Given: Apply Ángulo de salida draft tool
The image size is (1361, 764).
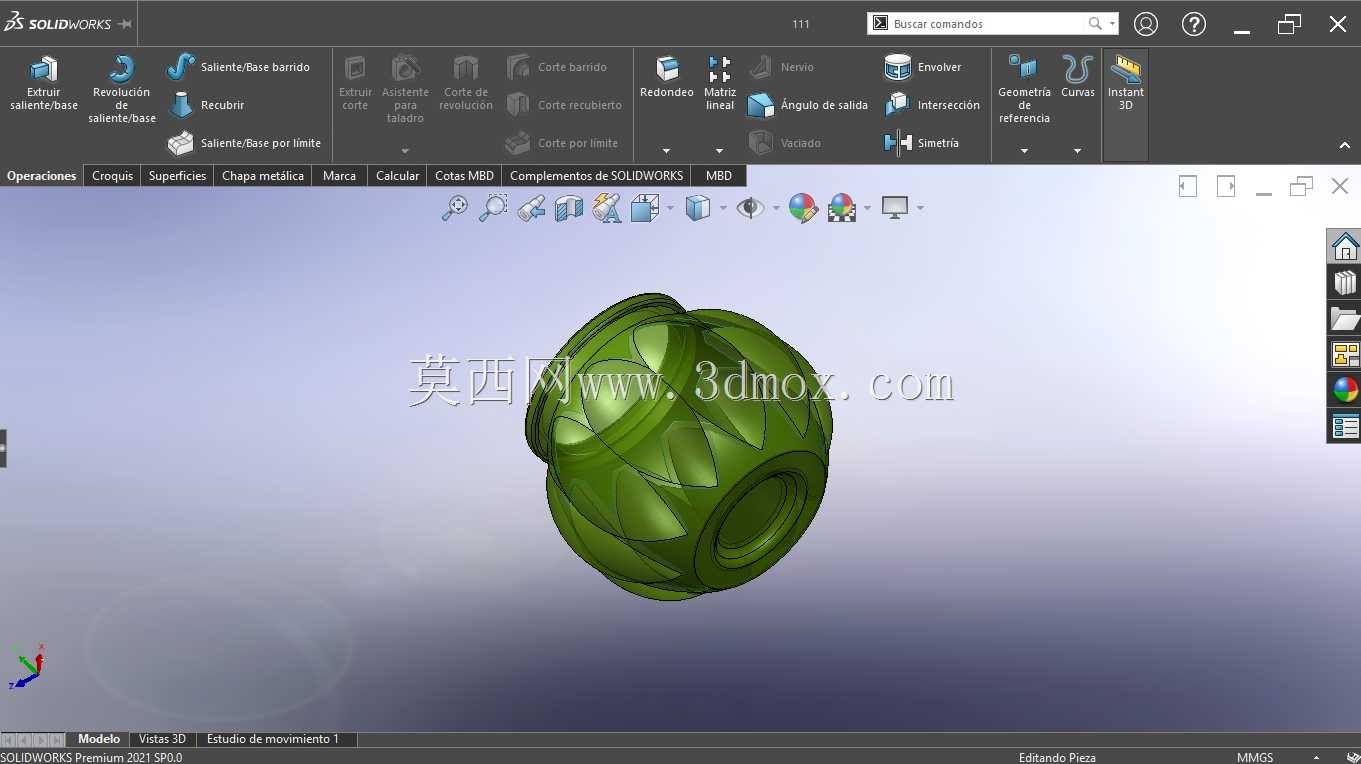Looking at the screenshot, I should pos(808,105).
